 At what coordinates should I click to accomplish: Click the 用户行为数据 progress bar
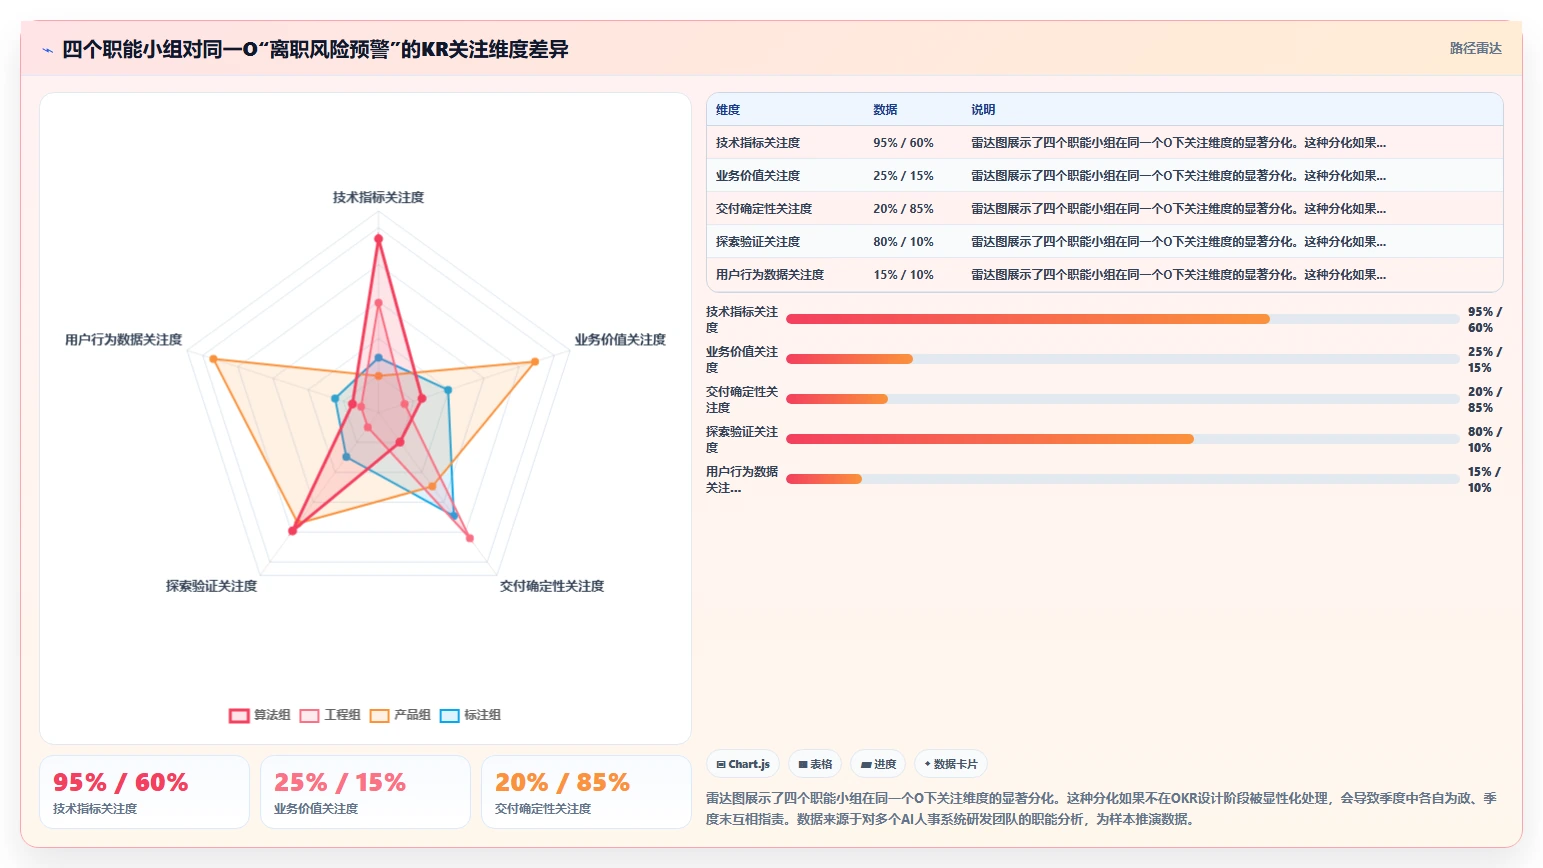coord(1123,479)
